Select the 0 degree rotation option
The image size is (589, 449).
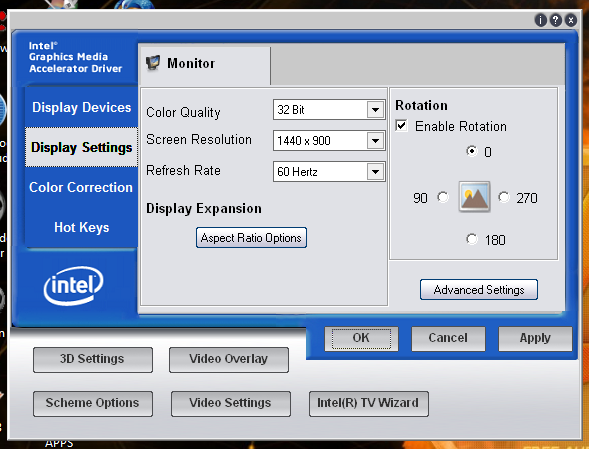471,151
